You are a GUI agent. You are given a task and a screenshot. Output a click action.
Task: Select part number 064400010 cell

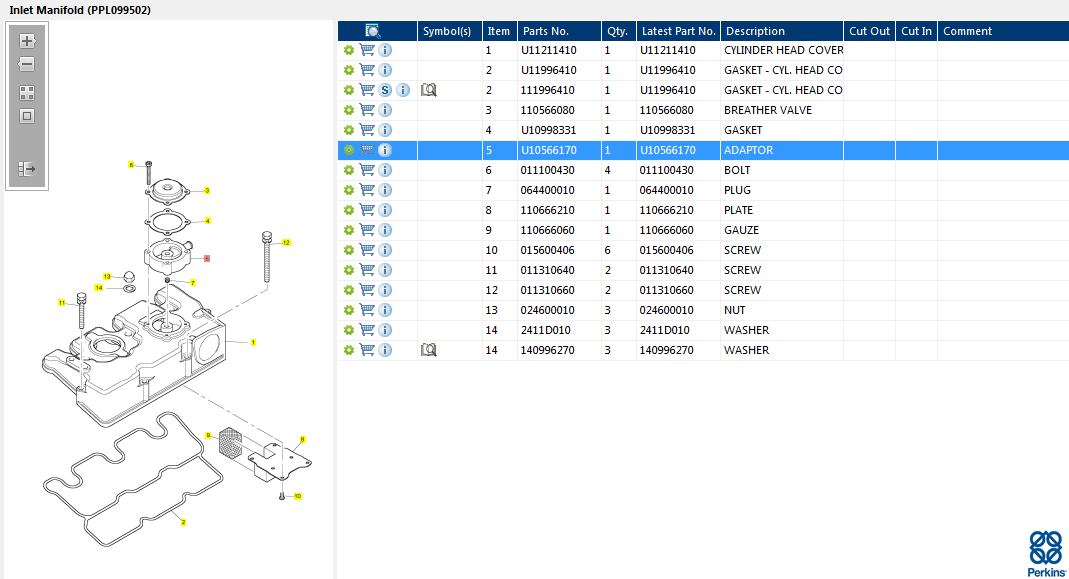[559, 190]
